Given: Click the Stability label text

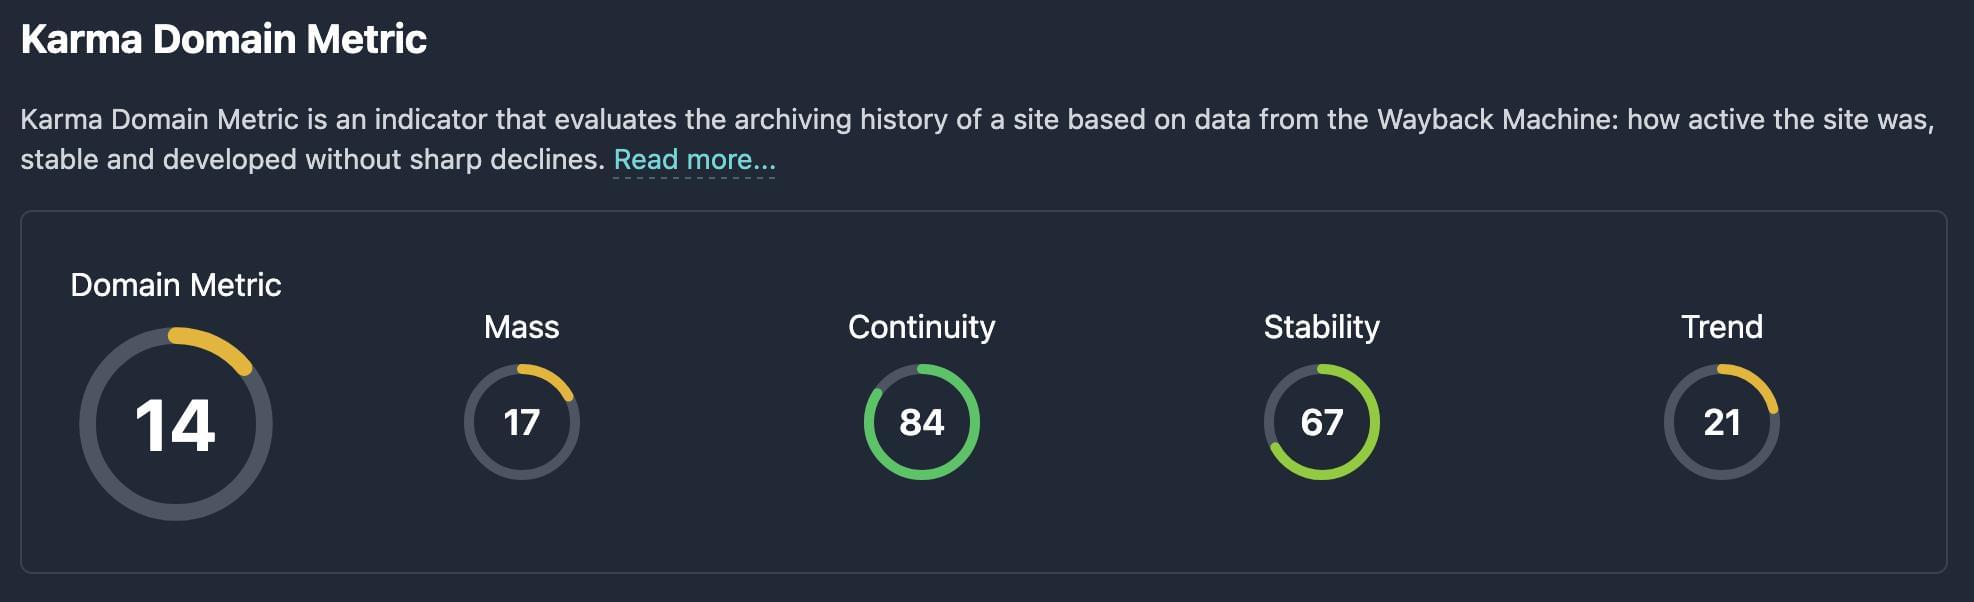Looking at the screenshot, I should pyautogui.click(x=1323, y=326).
